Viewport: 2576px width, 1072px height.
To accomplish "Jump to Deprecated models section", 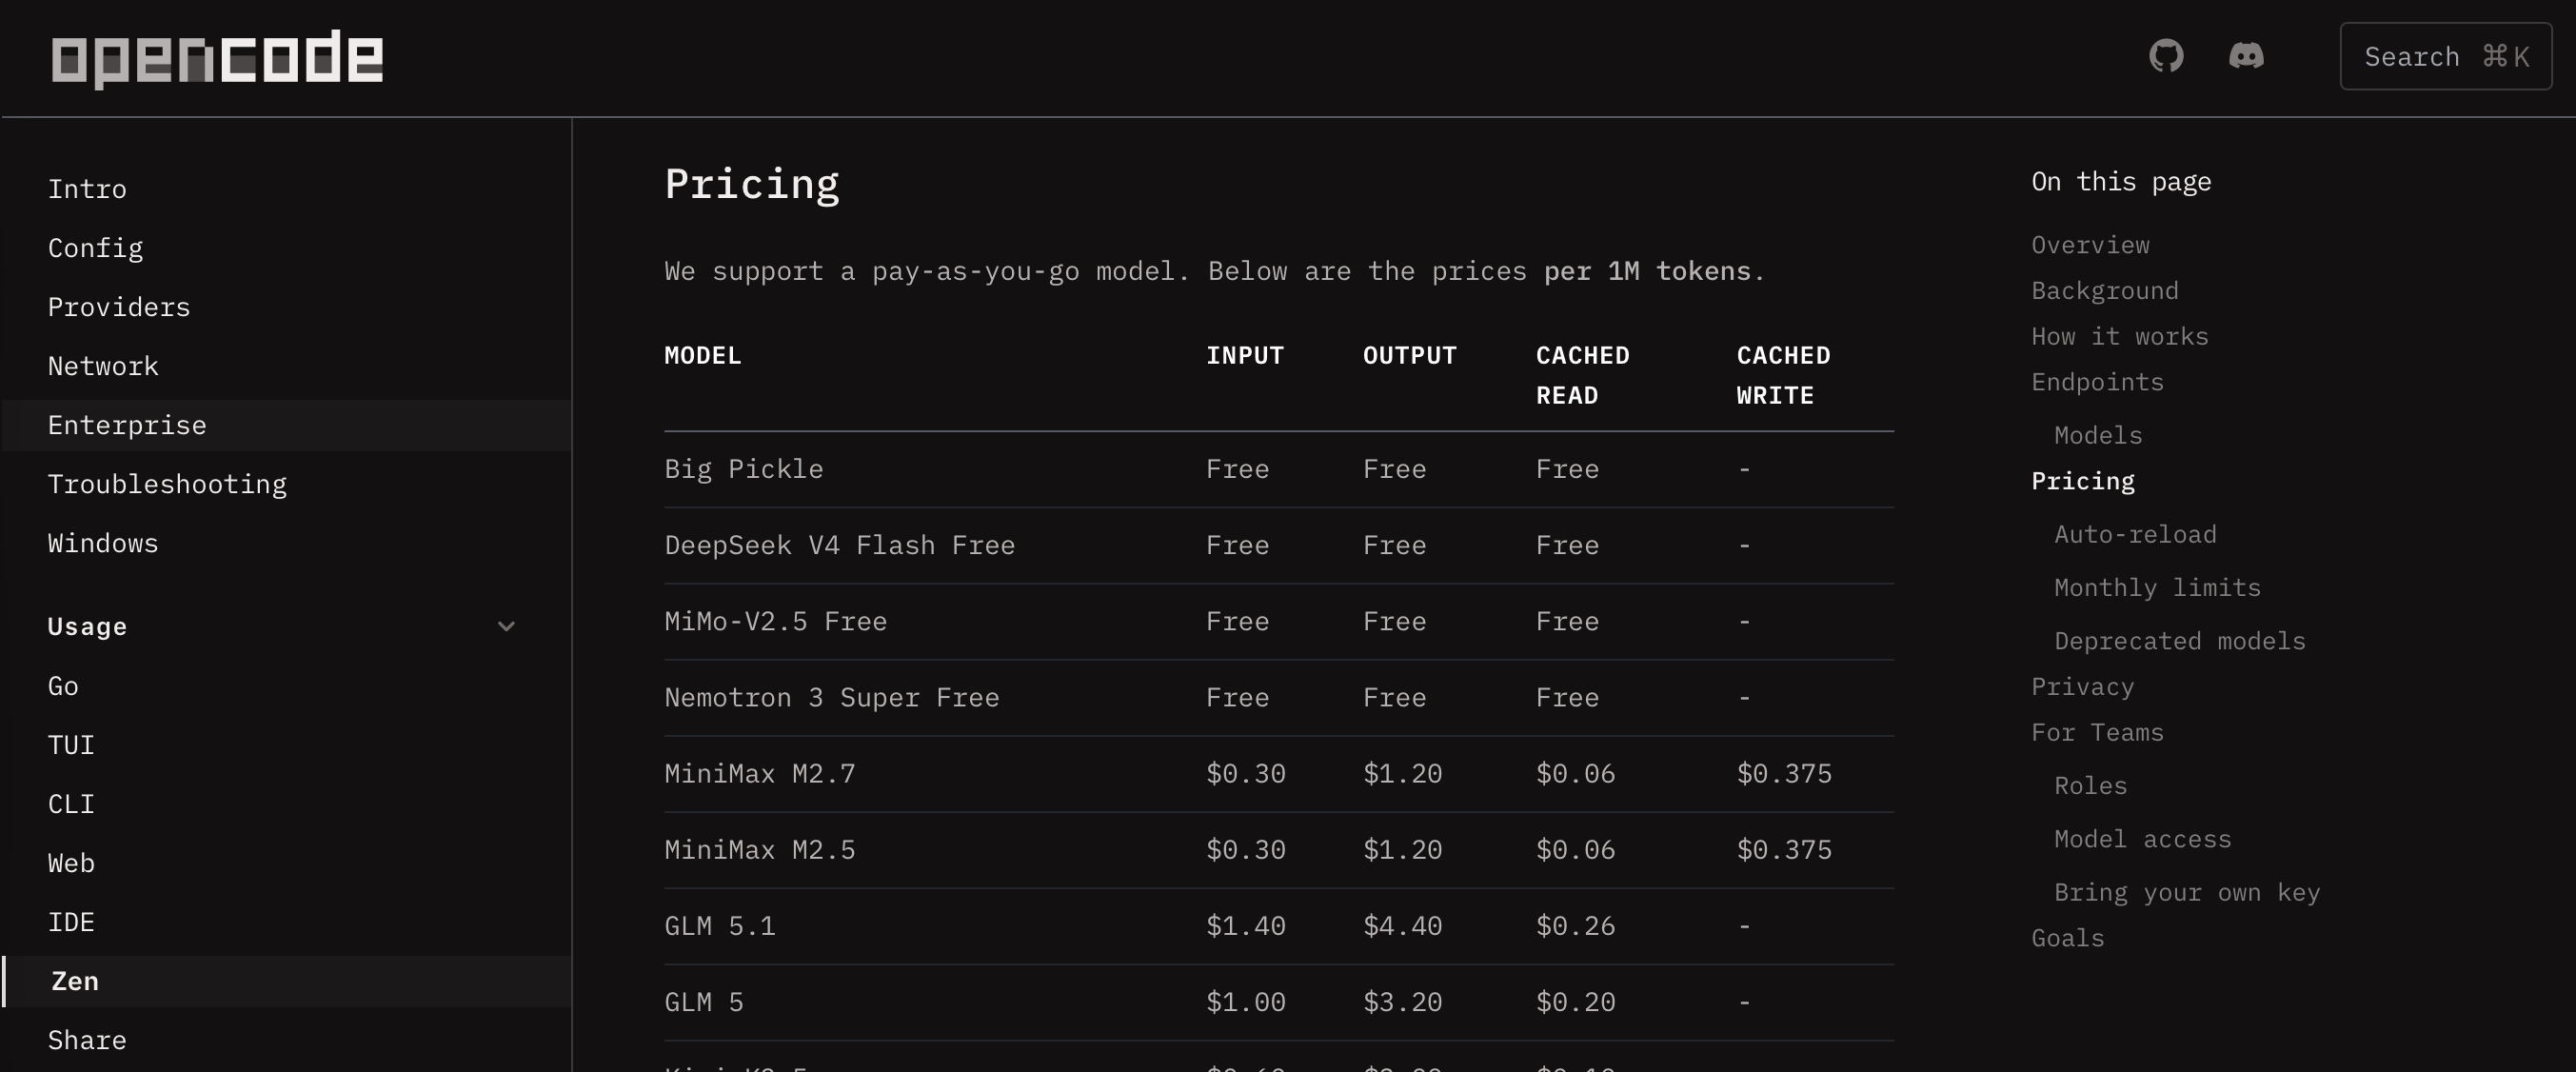I will (x=2180, y=641).
